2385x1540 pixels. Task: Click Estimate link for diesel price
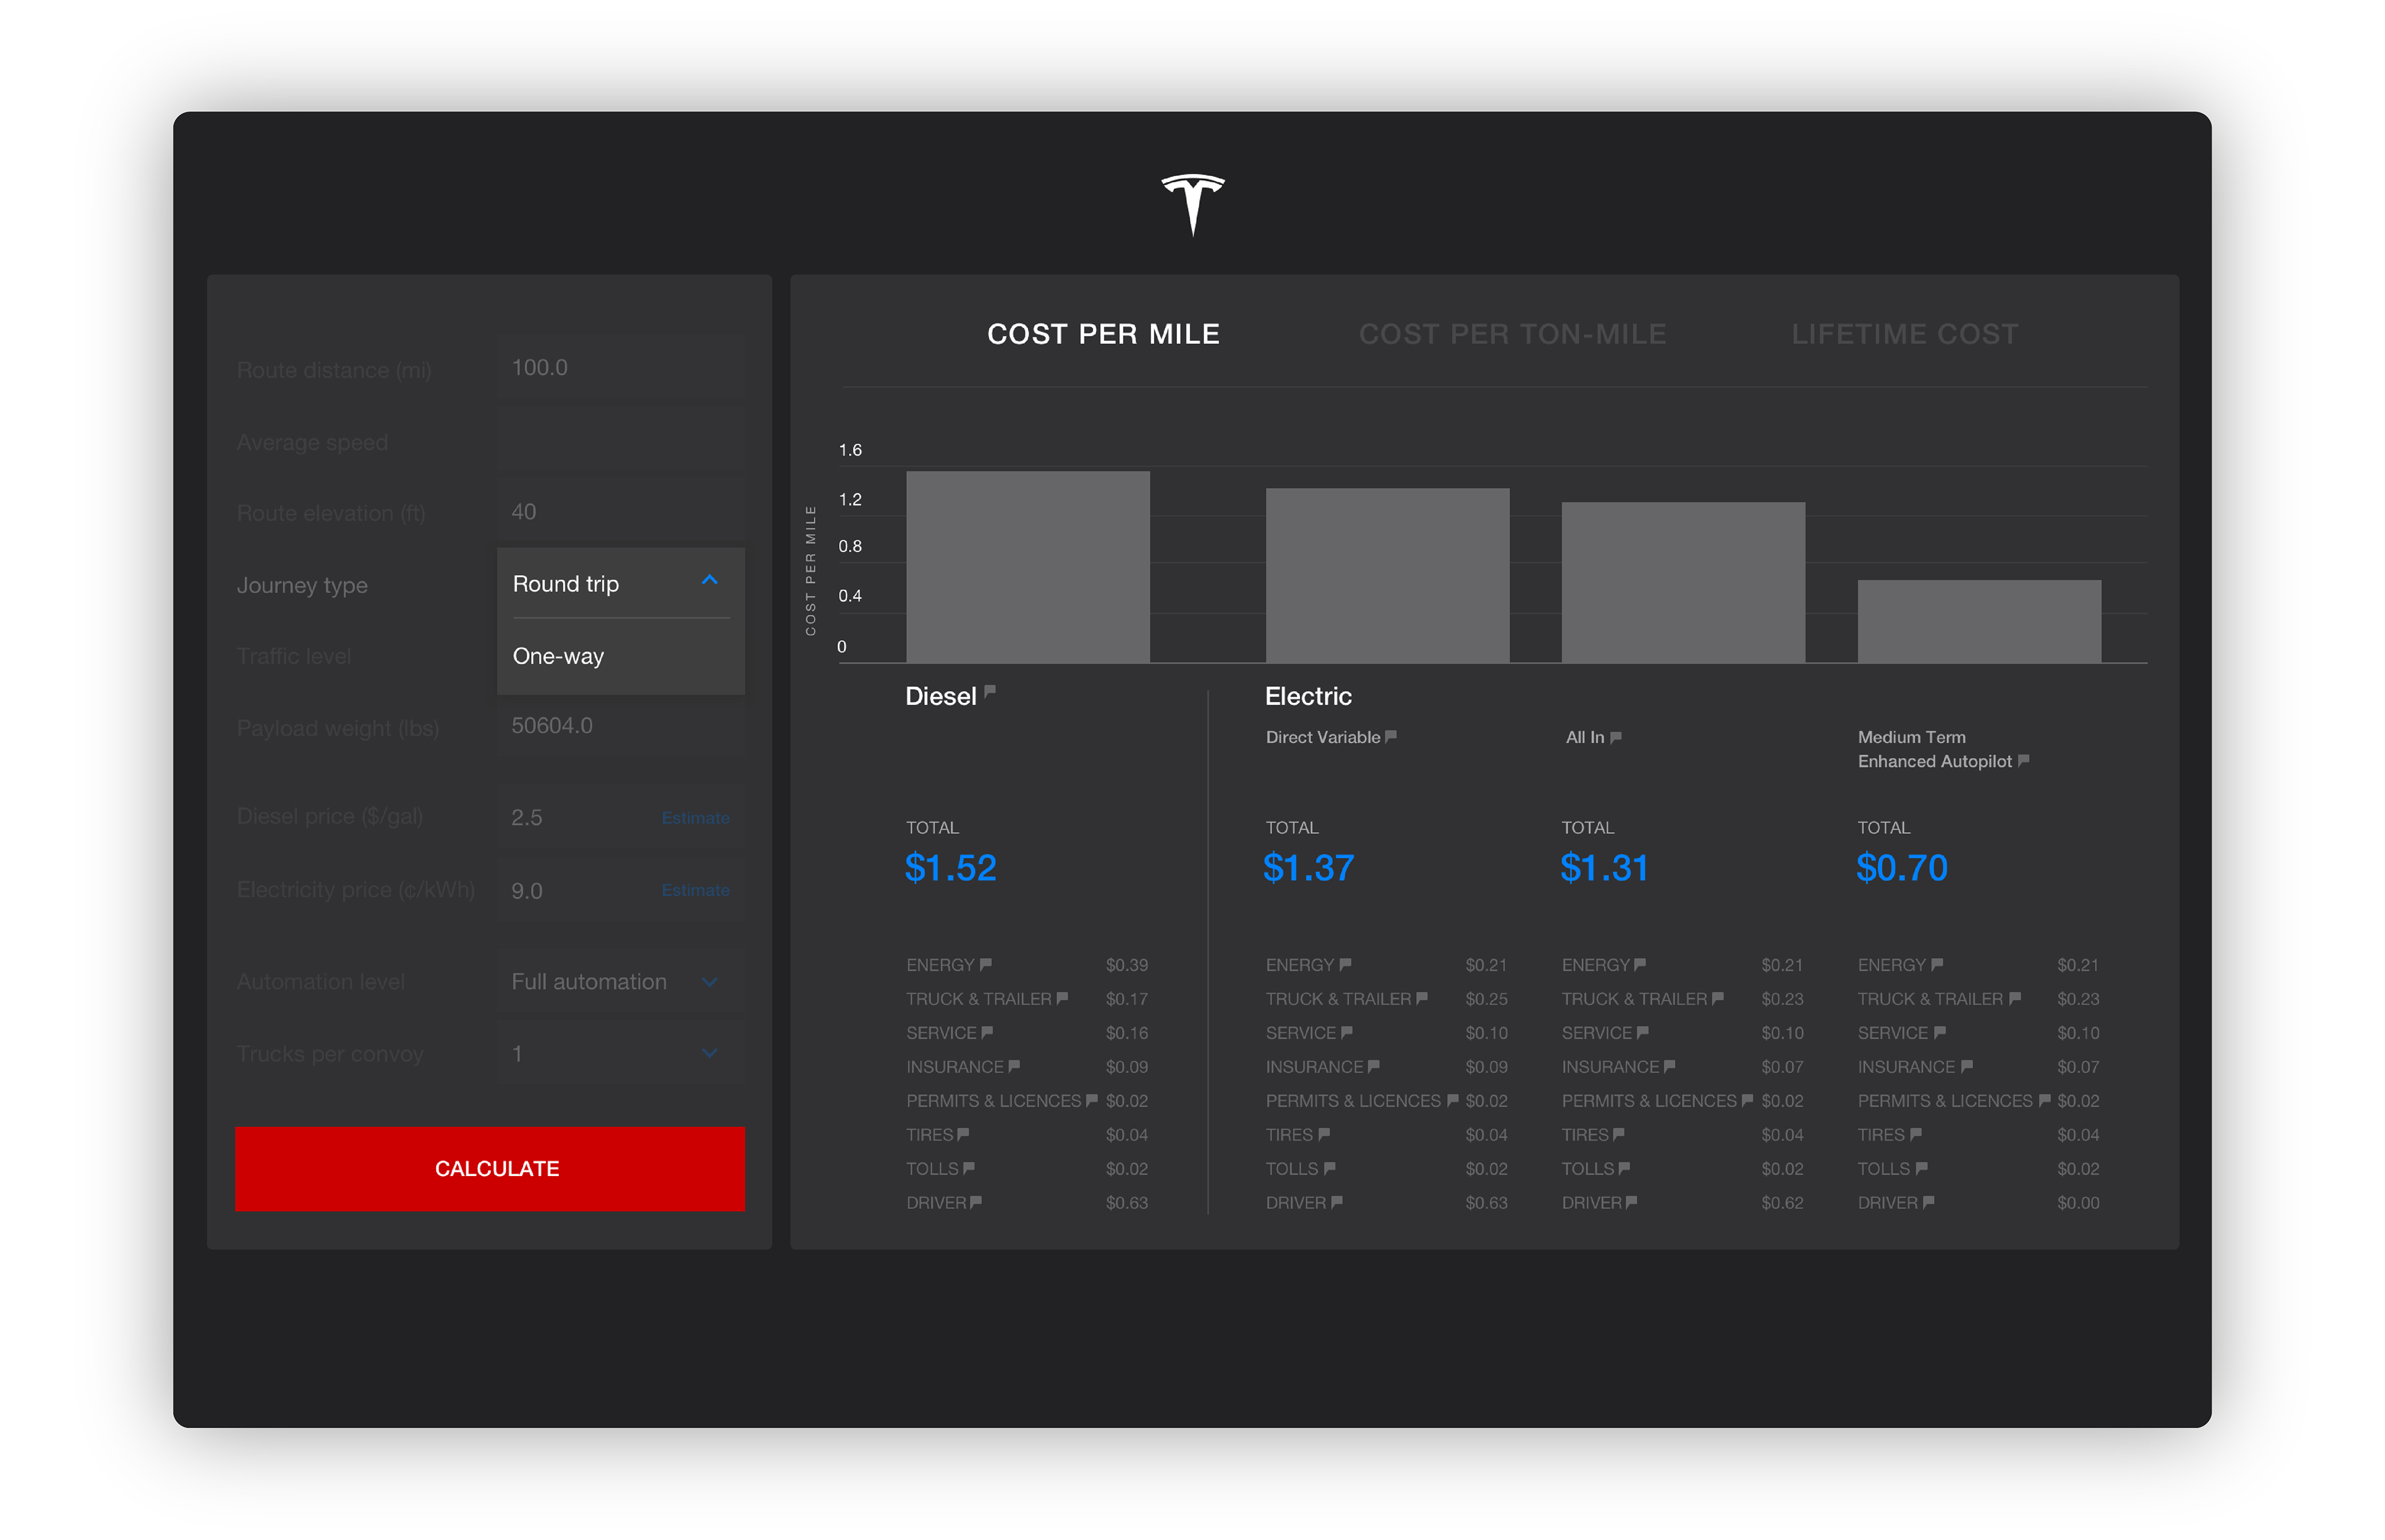[x=695, y=818]
